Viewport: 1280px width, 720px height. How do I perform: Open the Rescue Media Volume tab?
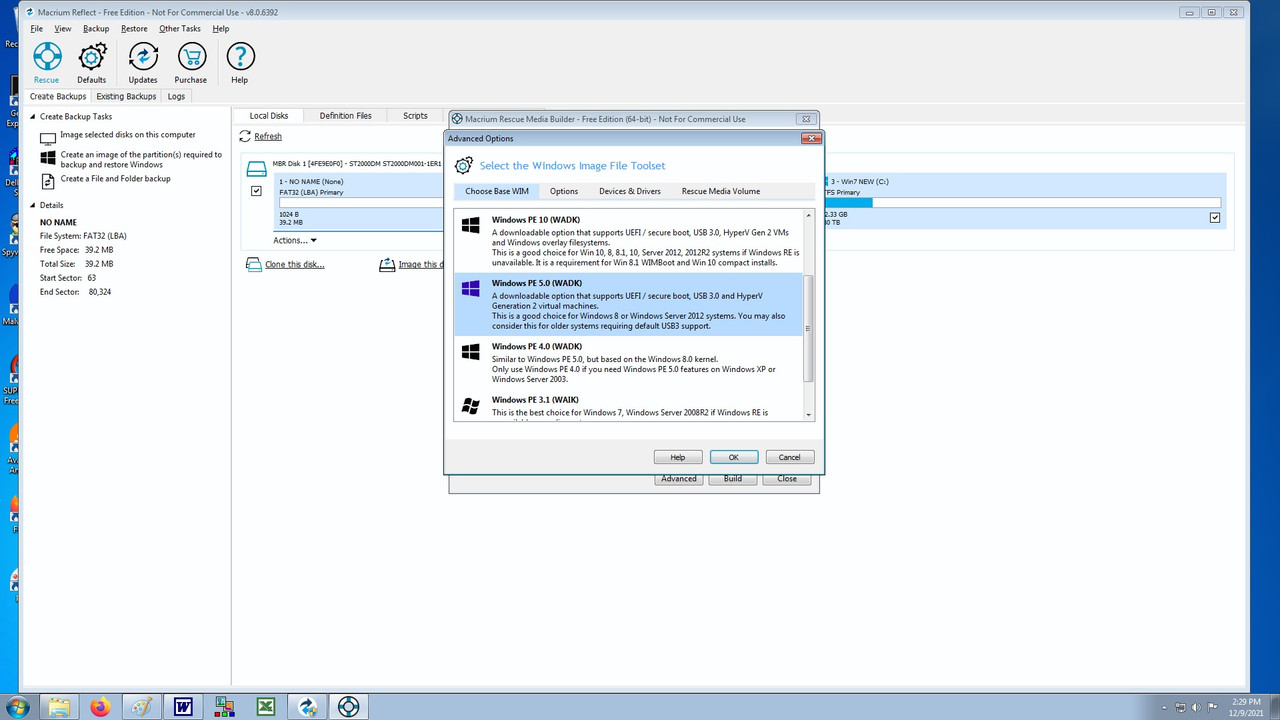[721, 191]
